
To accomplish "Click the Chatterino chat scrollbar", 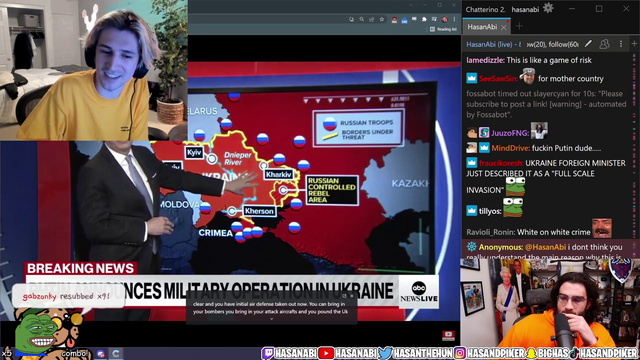I will tap(634, 155).
